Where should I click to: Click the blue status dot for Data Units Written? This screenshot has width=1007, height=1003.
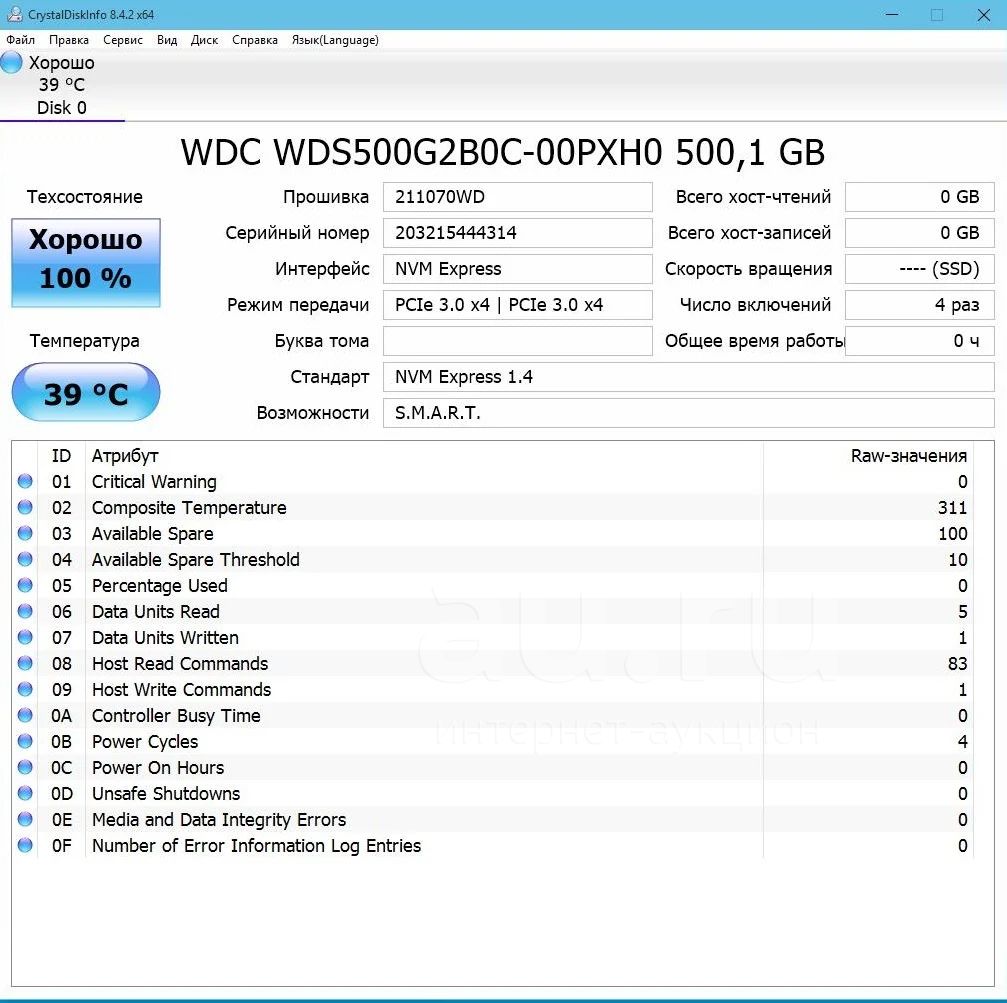tap(25, 637)
